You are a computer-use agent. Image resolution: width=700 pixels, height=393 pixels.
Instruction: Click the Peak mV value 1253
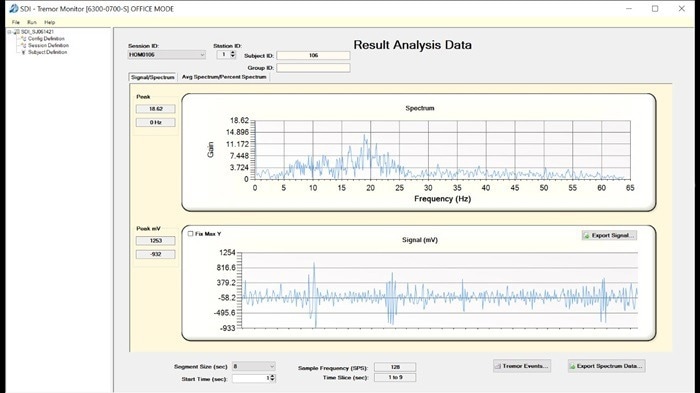click(156, 241)
